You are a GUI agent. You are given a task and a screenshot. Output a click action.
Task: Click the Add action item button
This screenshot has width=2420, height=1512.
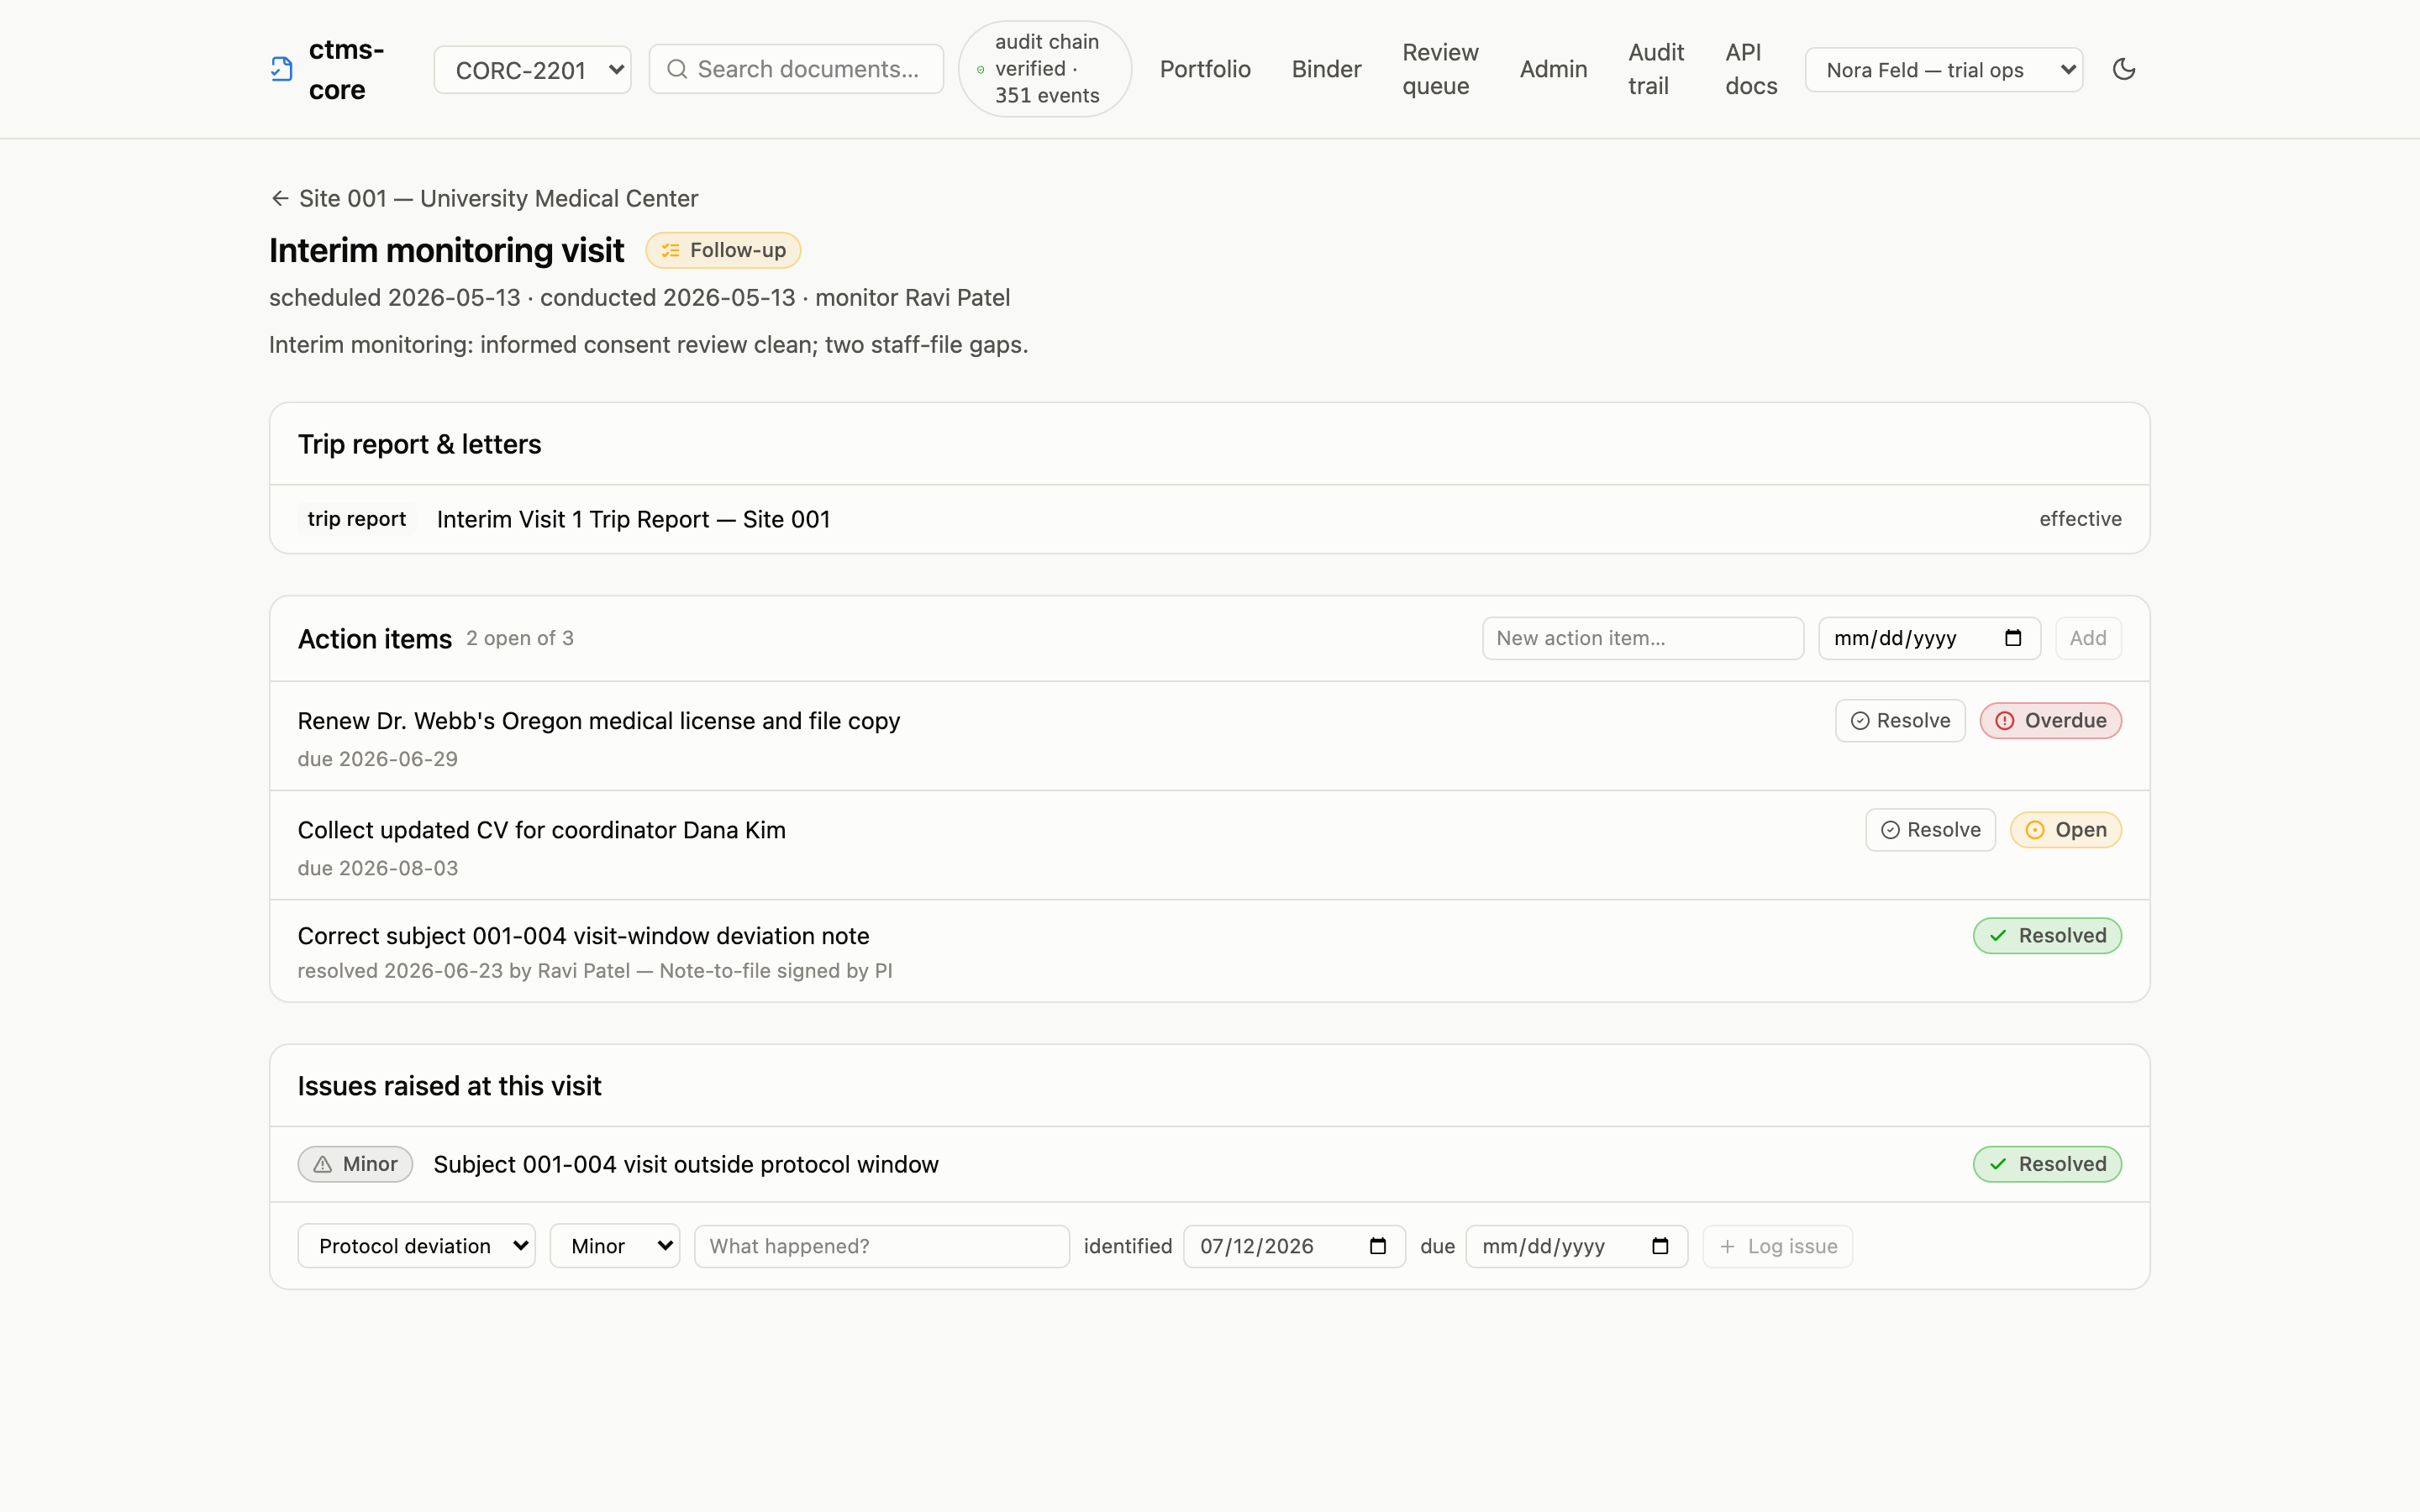pos(2088,638)
